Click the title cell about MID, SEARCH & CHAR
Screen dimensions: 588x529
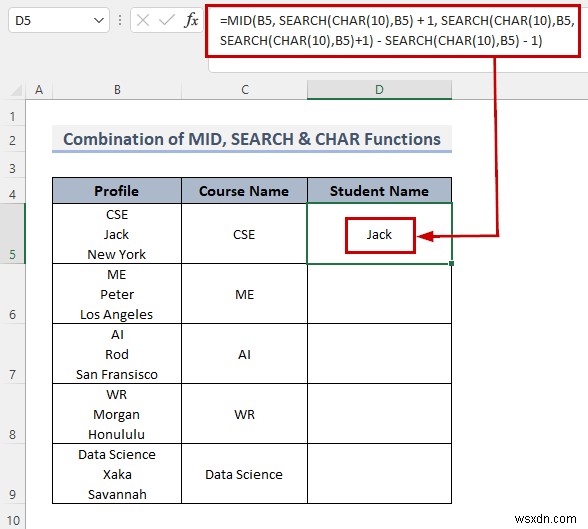pyautogui.click(x=252, y=139)
